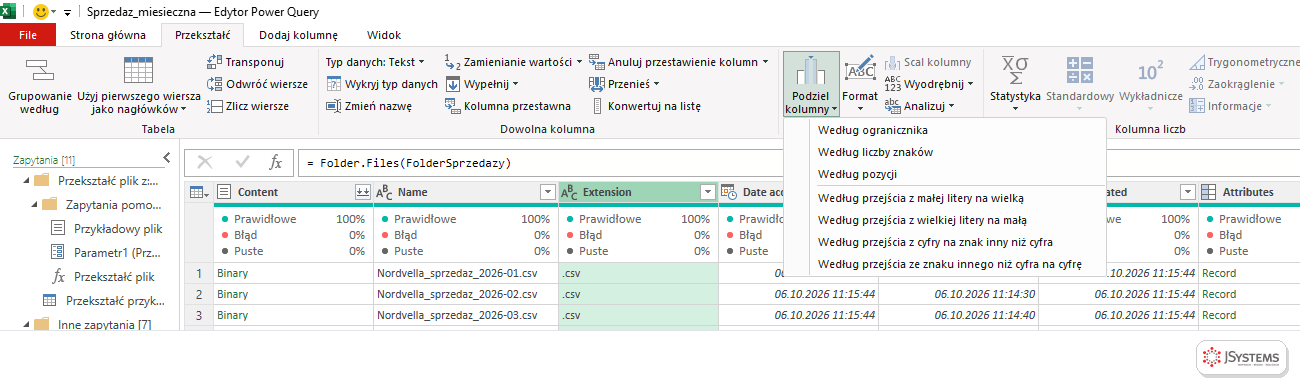1300x384 pixels.
Task: Choose Według ogranicznika
Action: (946, 130)
